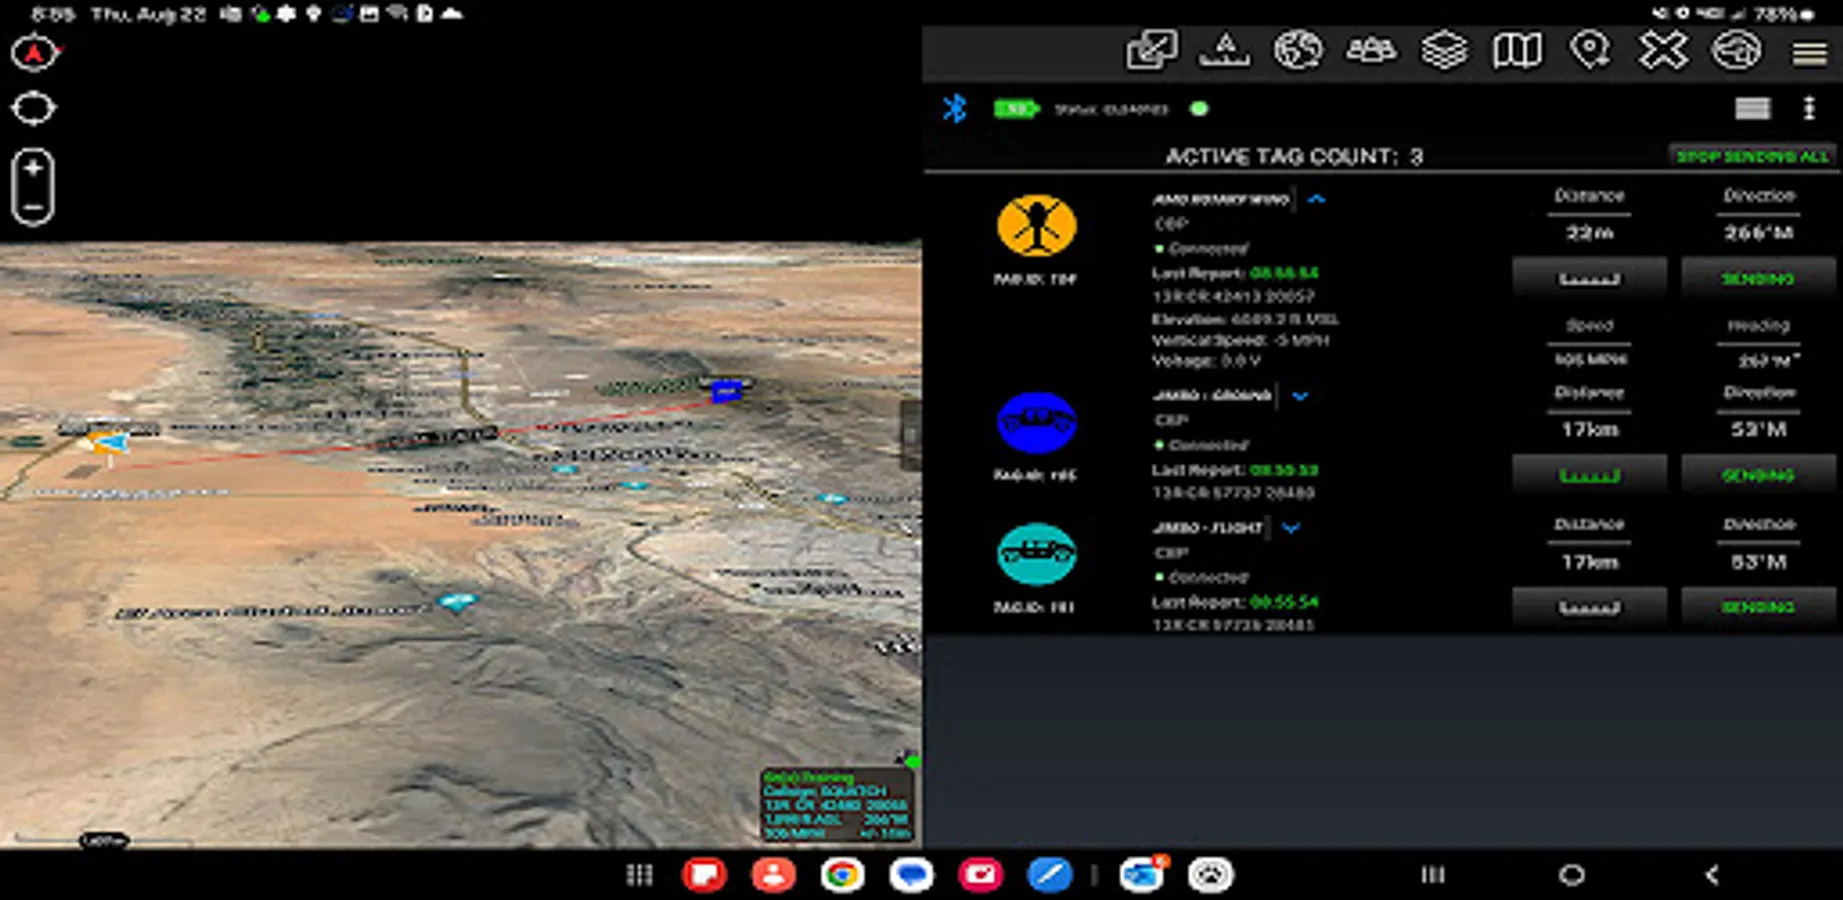This screenshot has height=900, width=1843.
Task: Open the red camera app in taskbar
Action: coord(980,875)
